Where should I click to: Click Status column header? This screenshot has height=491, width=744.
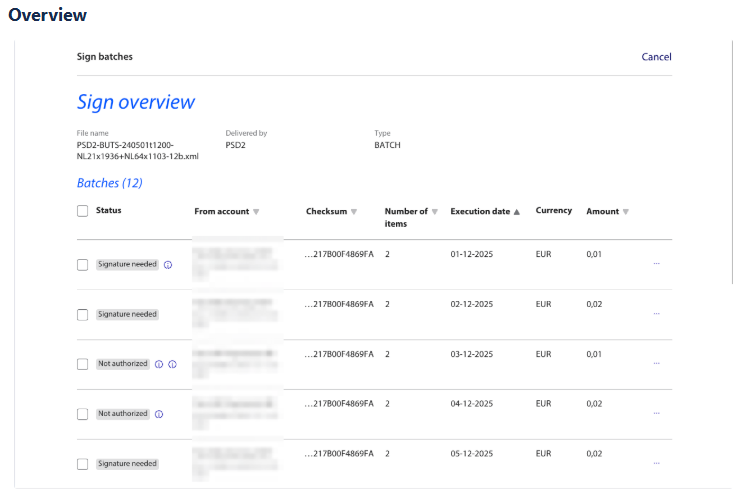[x=109, y=211]
